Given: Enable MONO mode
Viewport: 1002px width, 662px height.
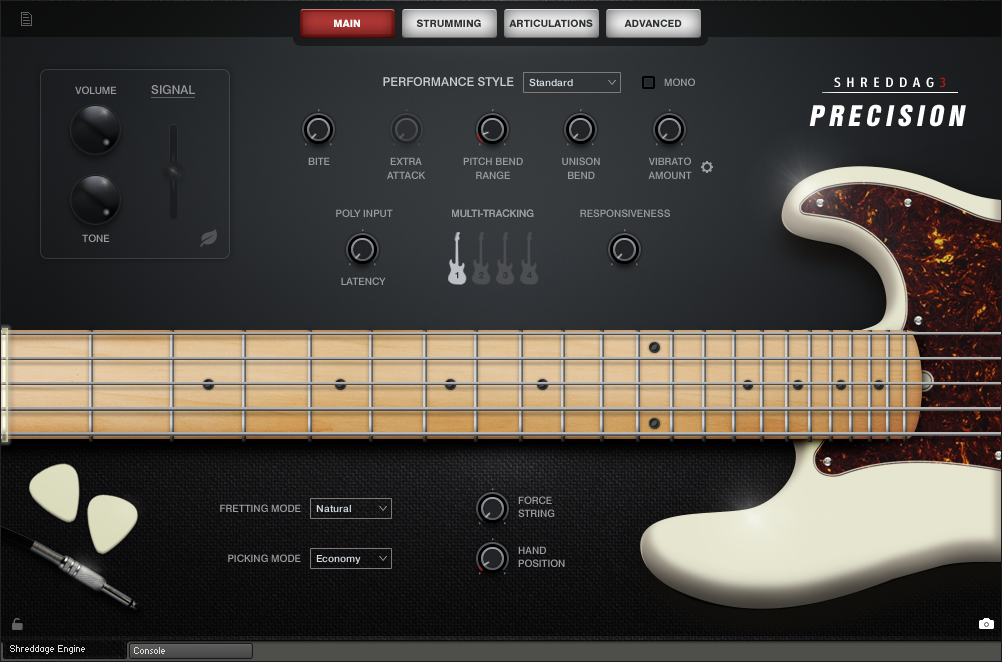Looking at the screenshot, I should (x=647, y=82).
